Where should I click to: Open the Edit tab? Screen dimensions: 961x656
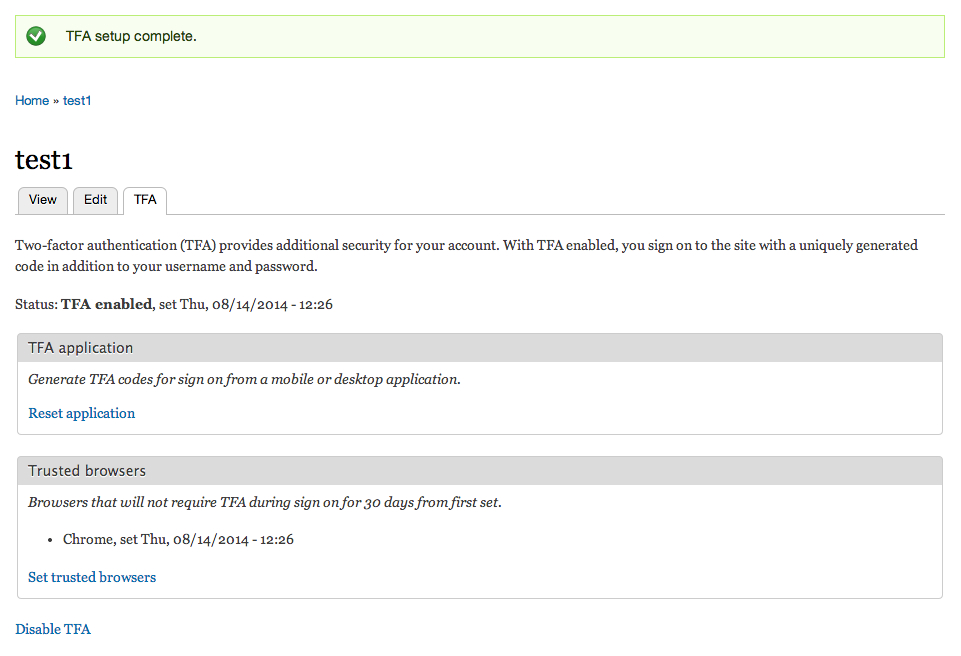(95, 200)
